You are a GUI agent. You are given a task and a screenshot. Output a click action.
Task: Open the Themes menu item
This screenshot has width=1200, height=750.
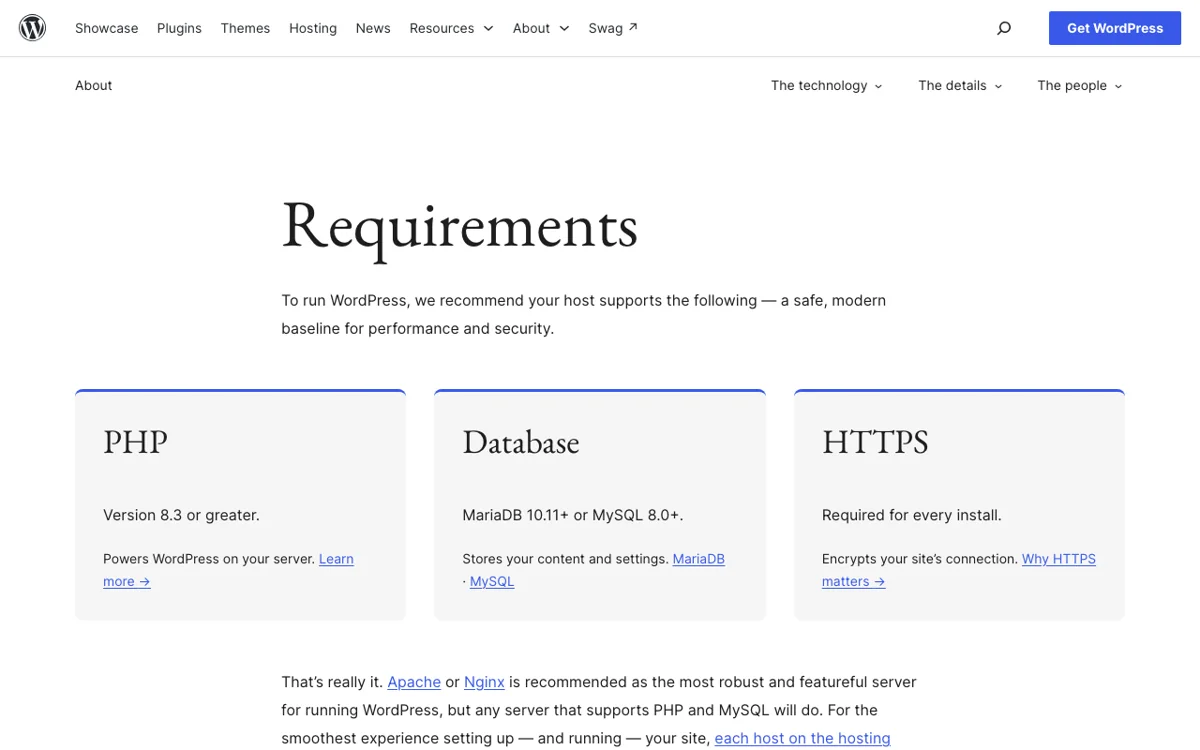point(245,28)
